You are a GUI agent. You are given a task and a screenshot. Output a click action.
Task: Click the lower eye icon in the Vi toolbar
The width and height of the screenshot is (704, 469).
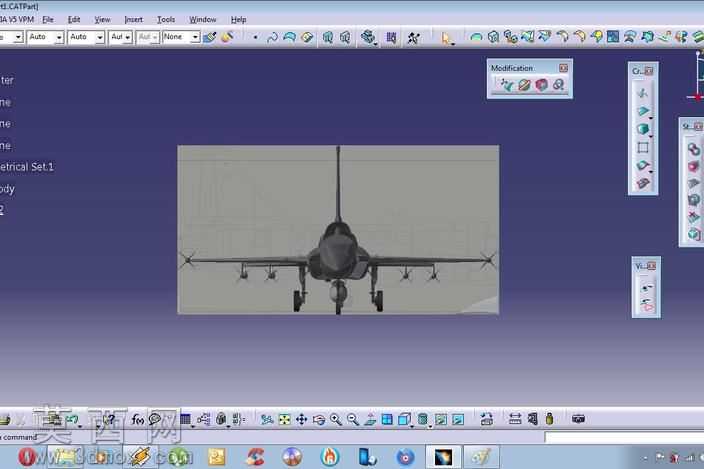[x=647, y=305]
